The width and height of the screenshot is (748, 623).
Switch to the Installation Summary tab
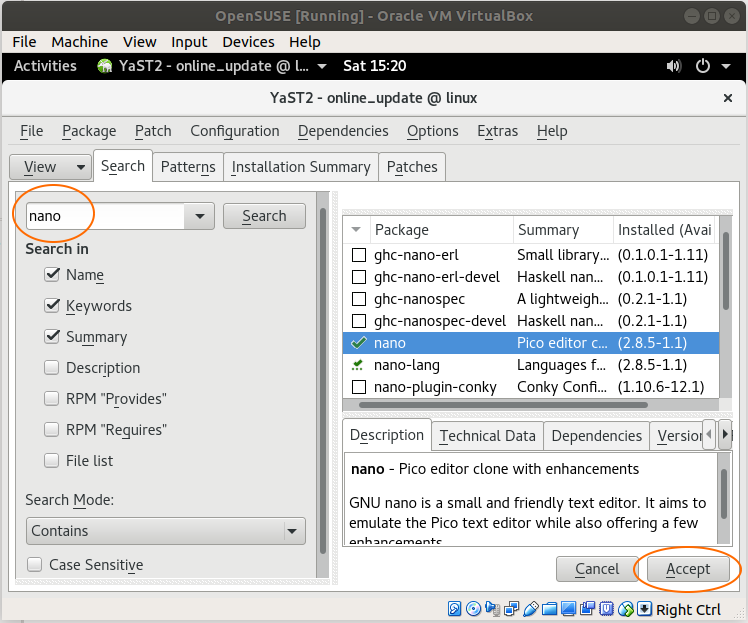pyautogui.click(x=301, y=167)
